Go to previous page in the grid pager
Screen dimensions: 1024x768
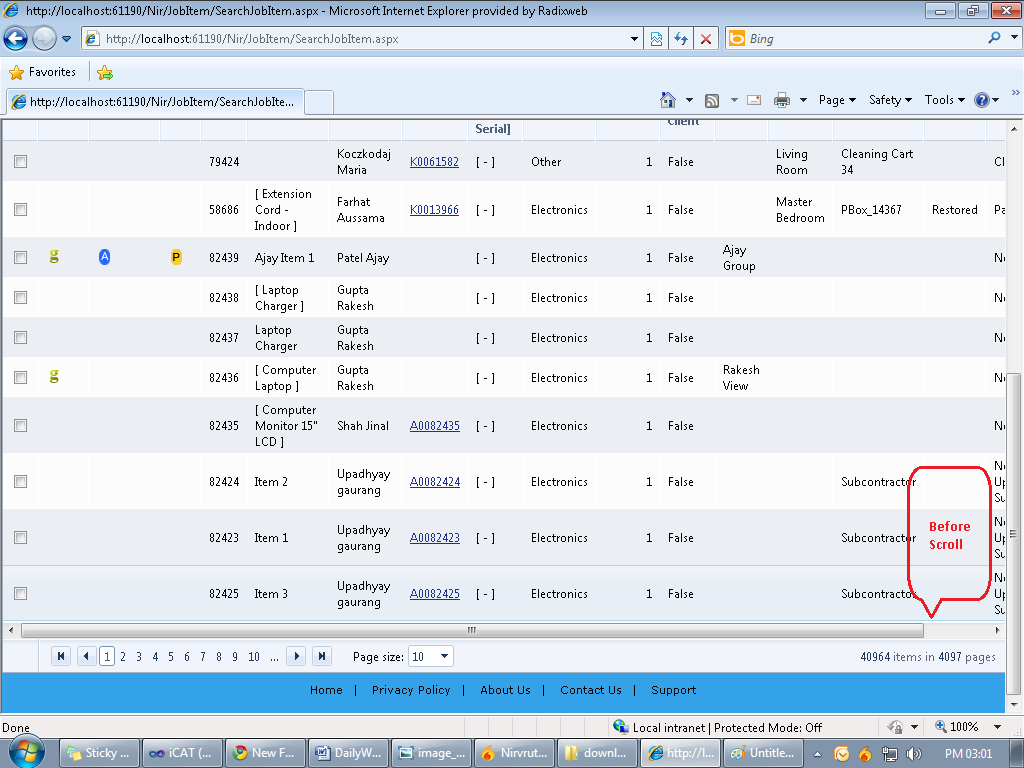pyautogui.click(x=86, y=656)
